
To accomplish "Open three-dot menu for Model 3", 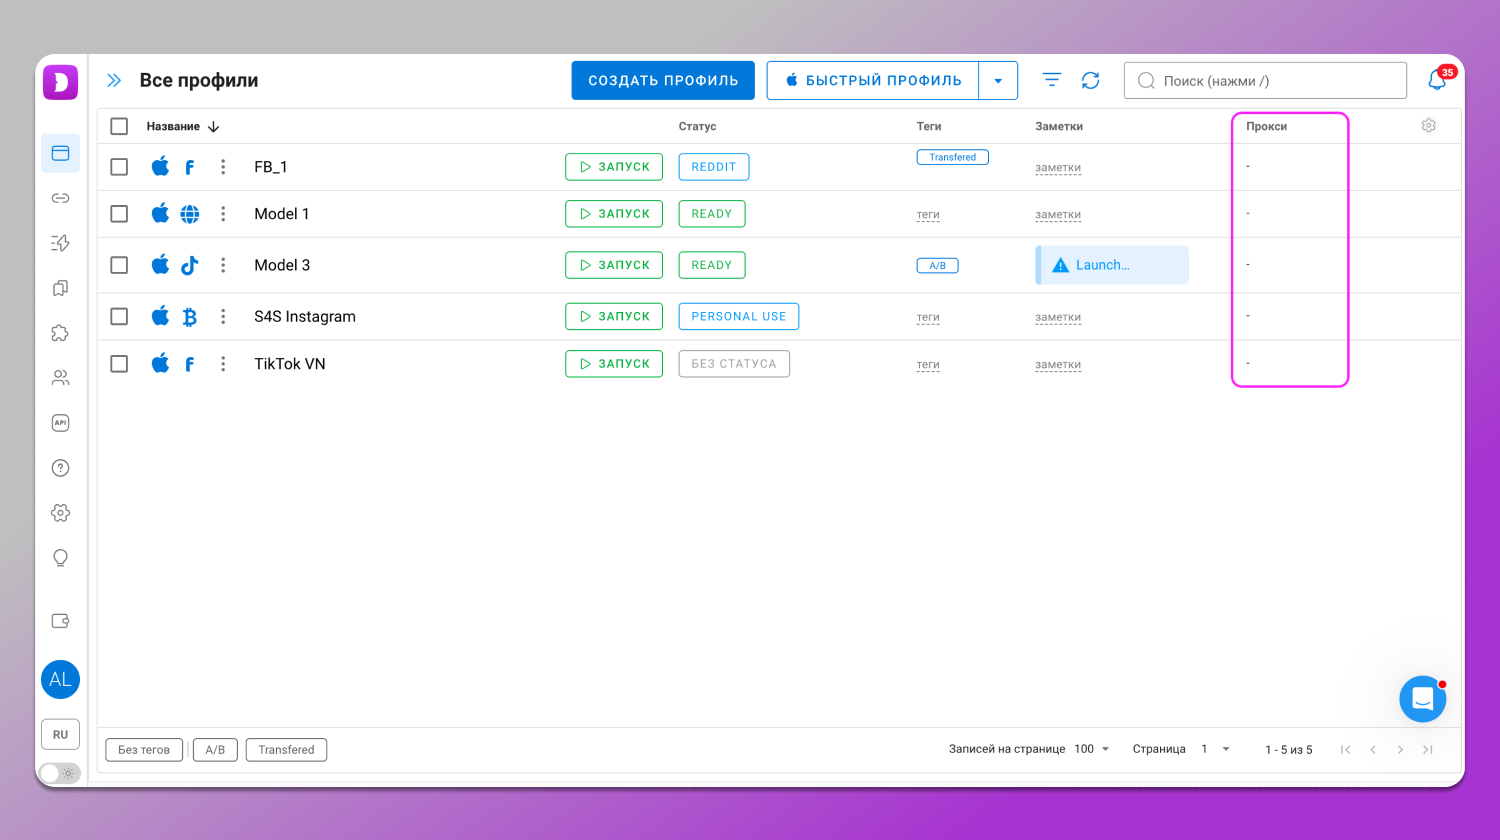I will click(x=223, y=265).
